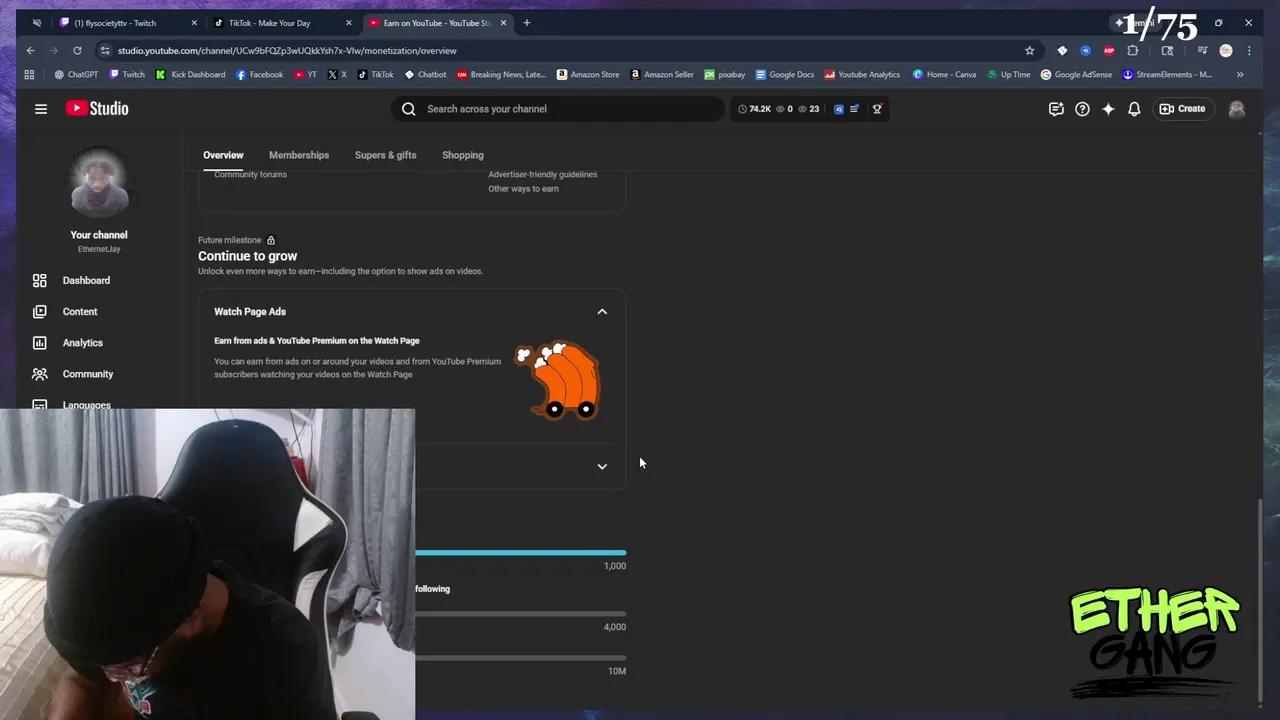1280x720 pixels.
Task: Go back in the browser
Action: [31, 50]
